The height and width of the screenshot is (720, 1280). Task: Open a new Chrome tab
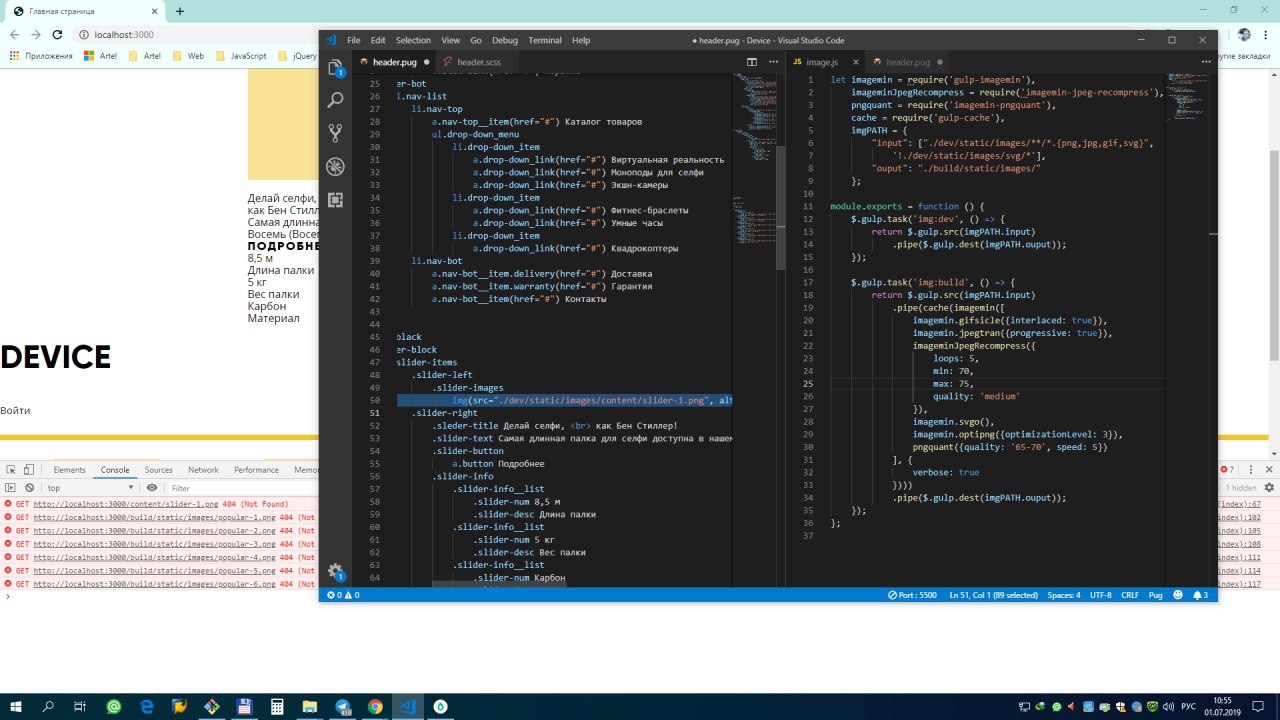180,11
